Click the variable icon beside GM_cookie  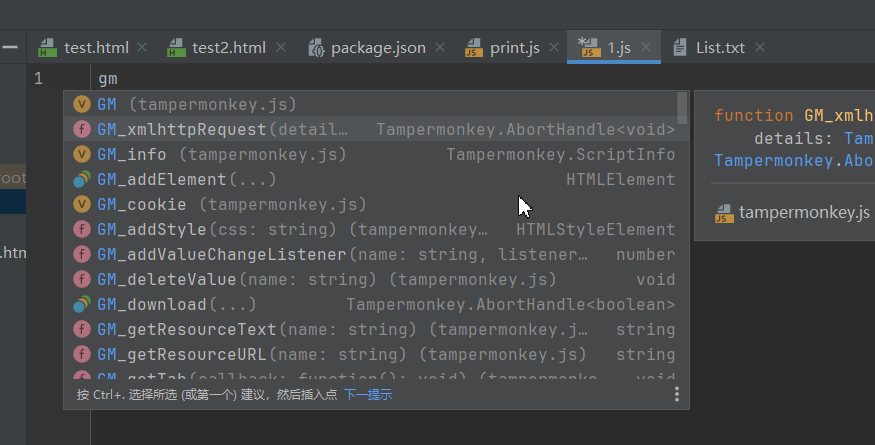[x=82, y=204]
